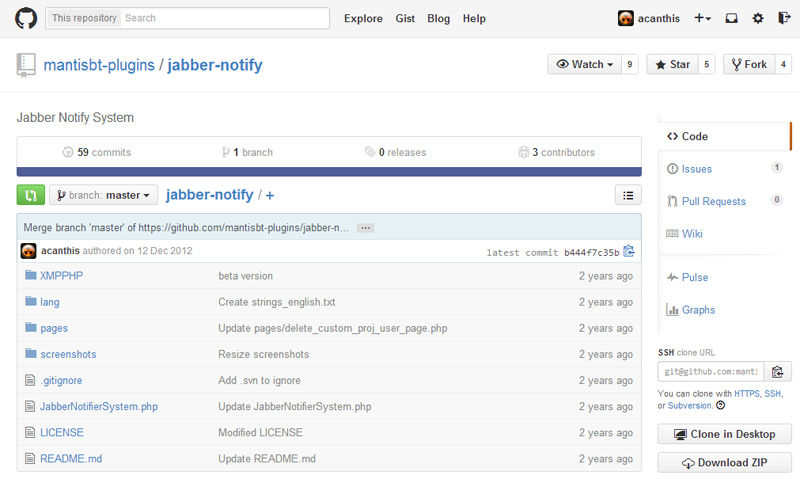Switch clone URL to Subversion
The width and height of the screenshot is (800, 479).
point(689,406)
